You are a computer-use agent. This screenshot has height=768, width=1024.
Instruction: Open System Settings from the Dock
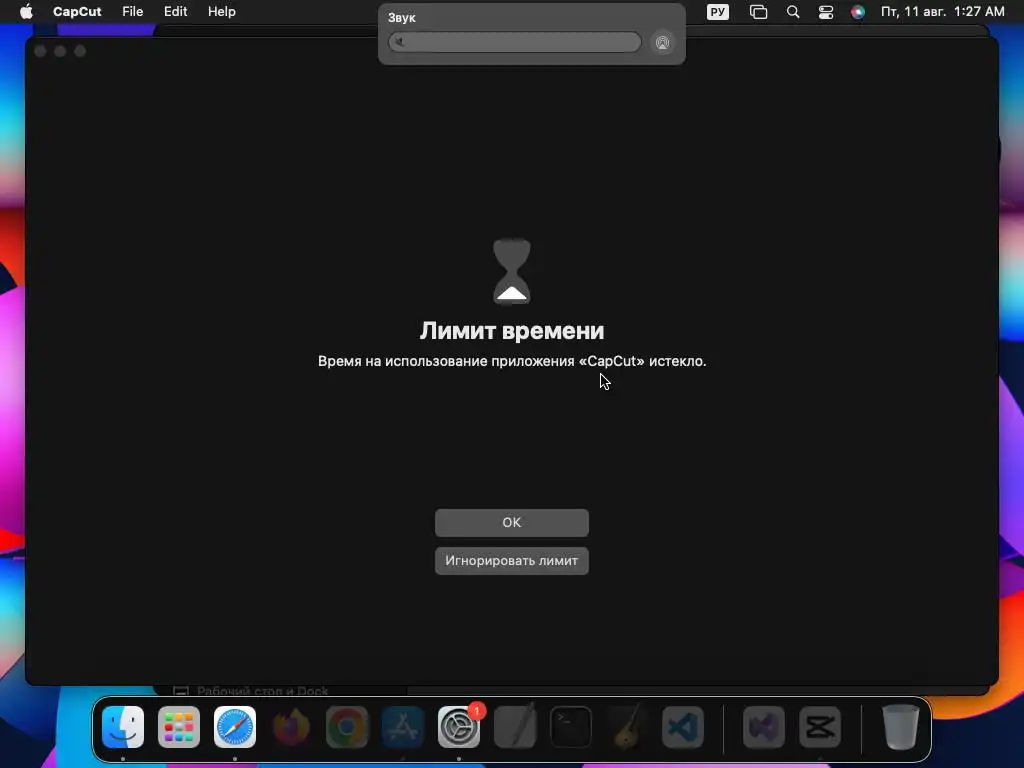click(459, 727)
